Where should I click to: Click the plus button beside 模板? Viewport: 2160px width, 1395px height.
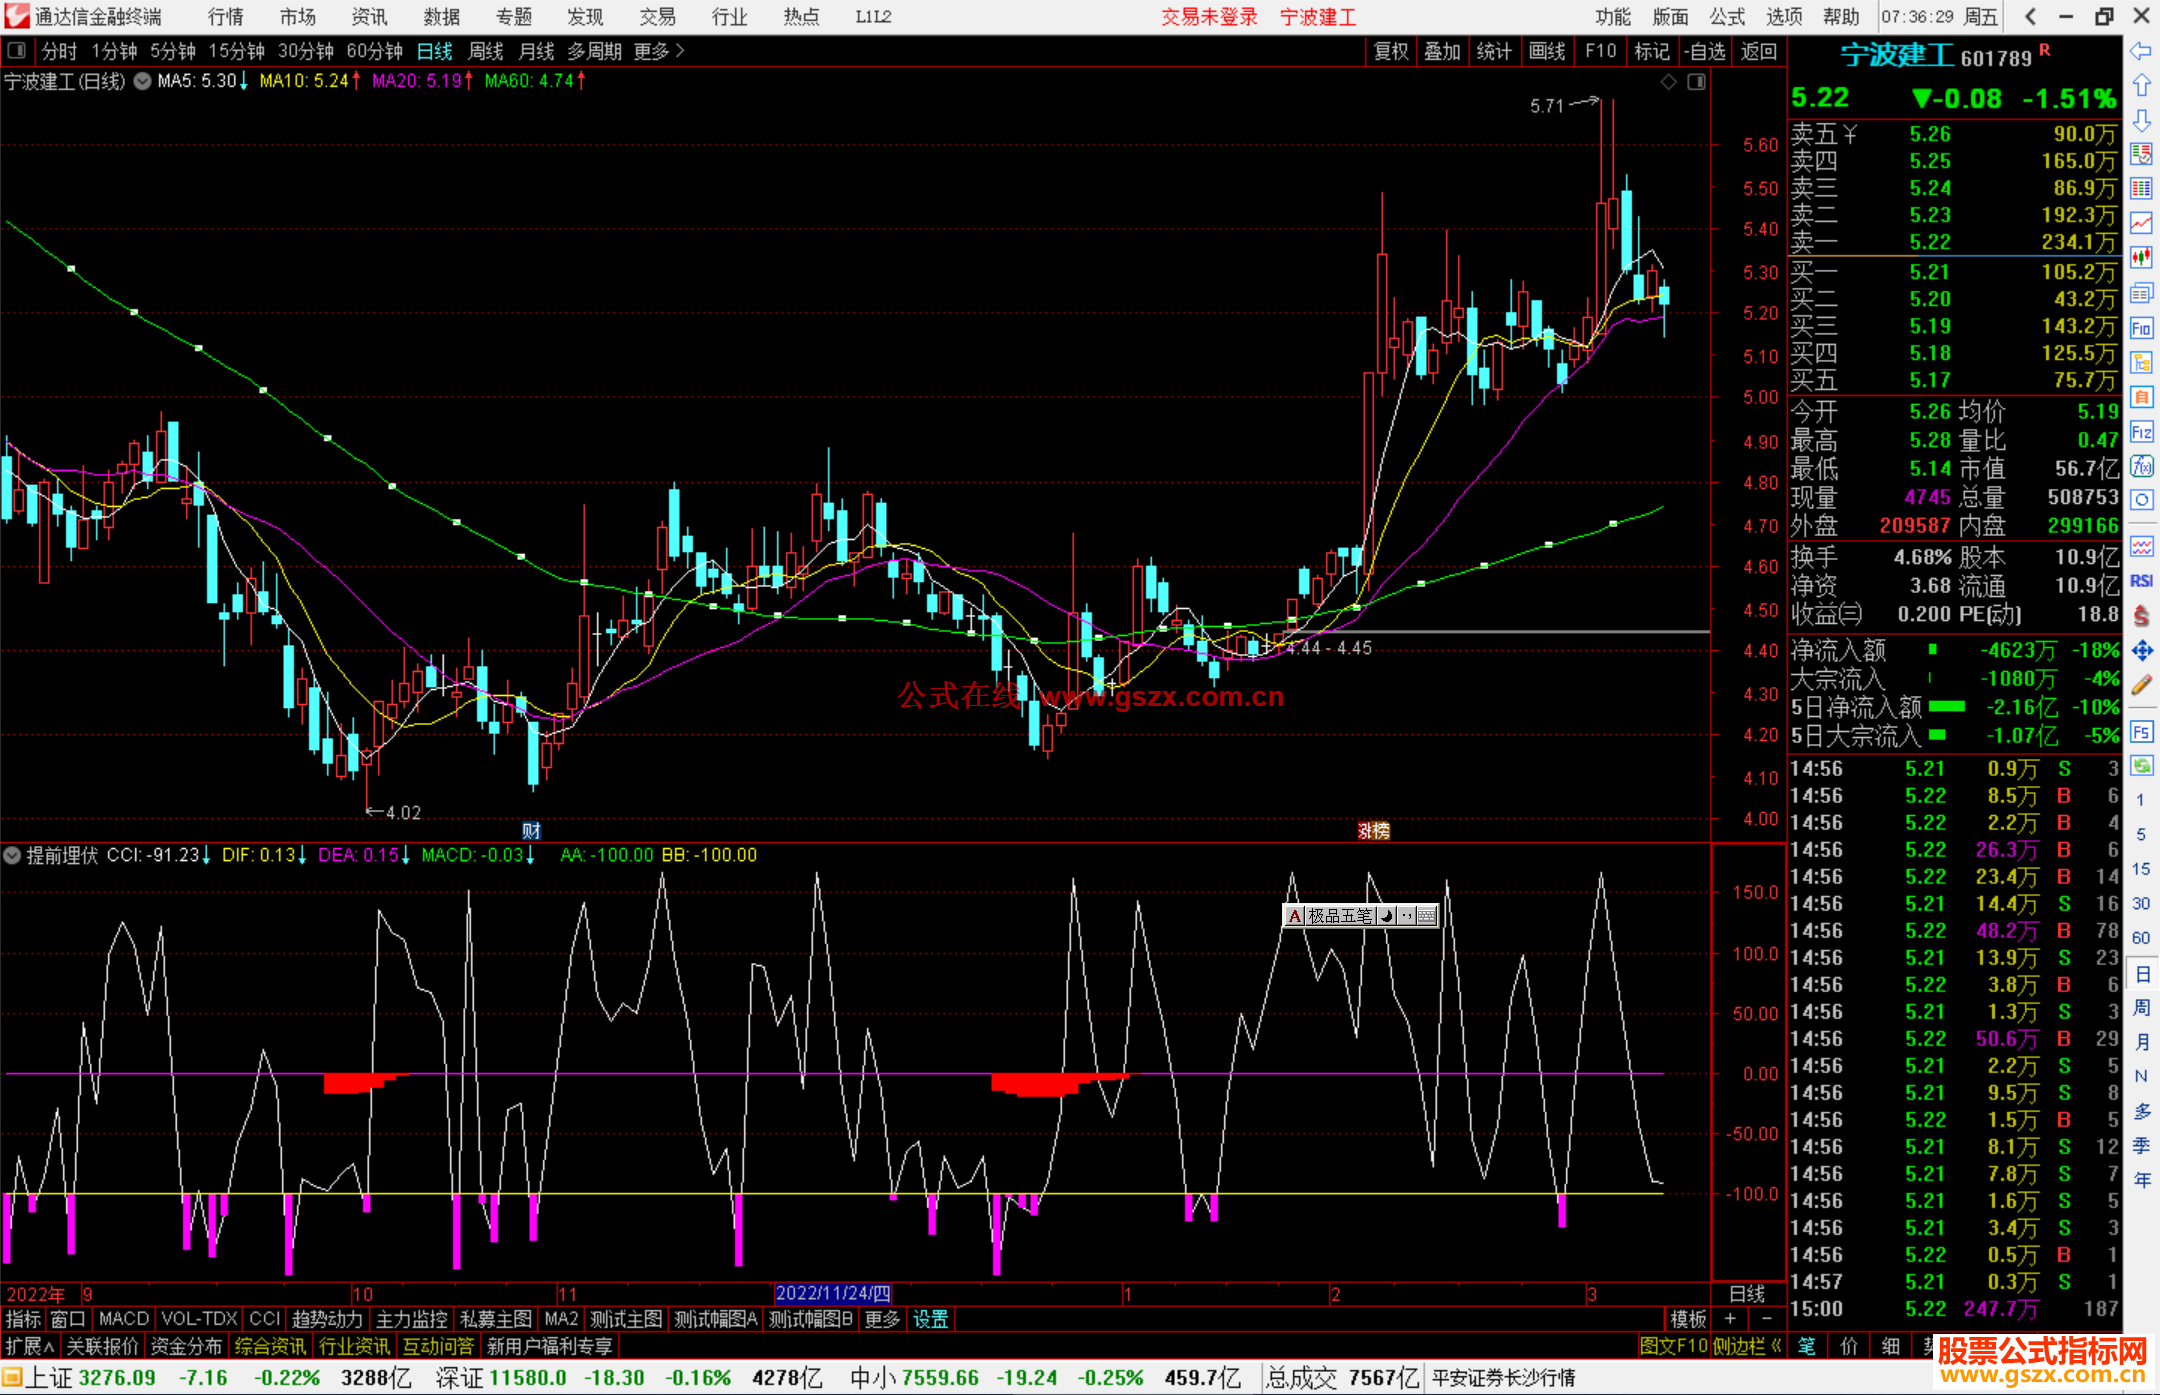pyautogui.click(x=1730, y=1319)
